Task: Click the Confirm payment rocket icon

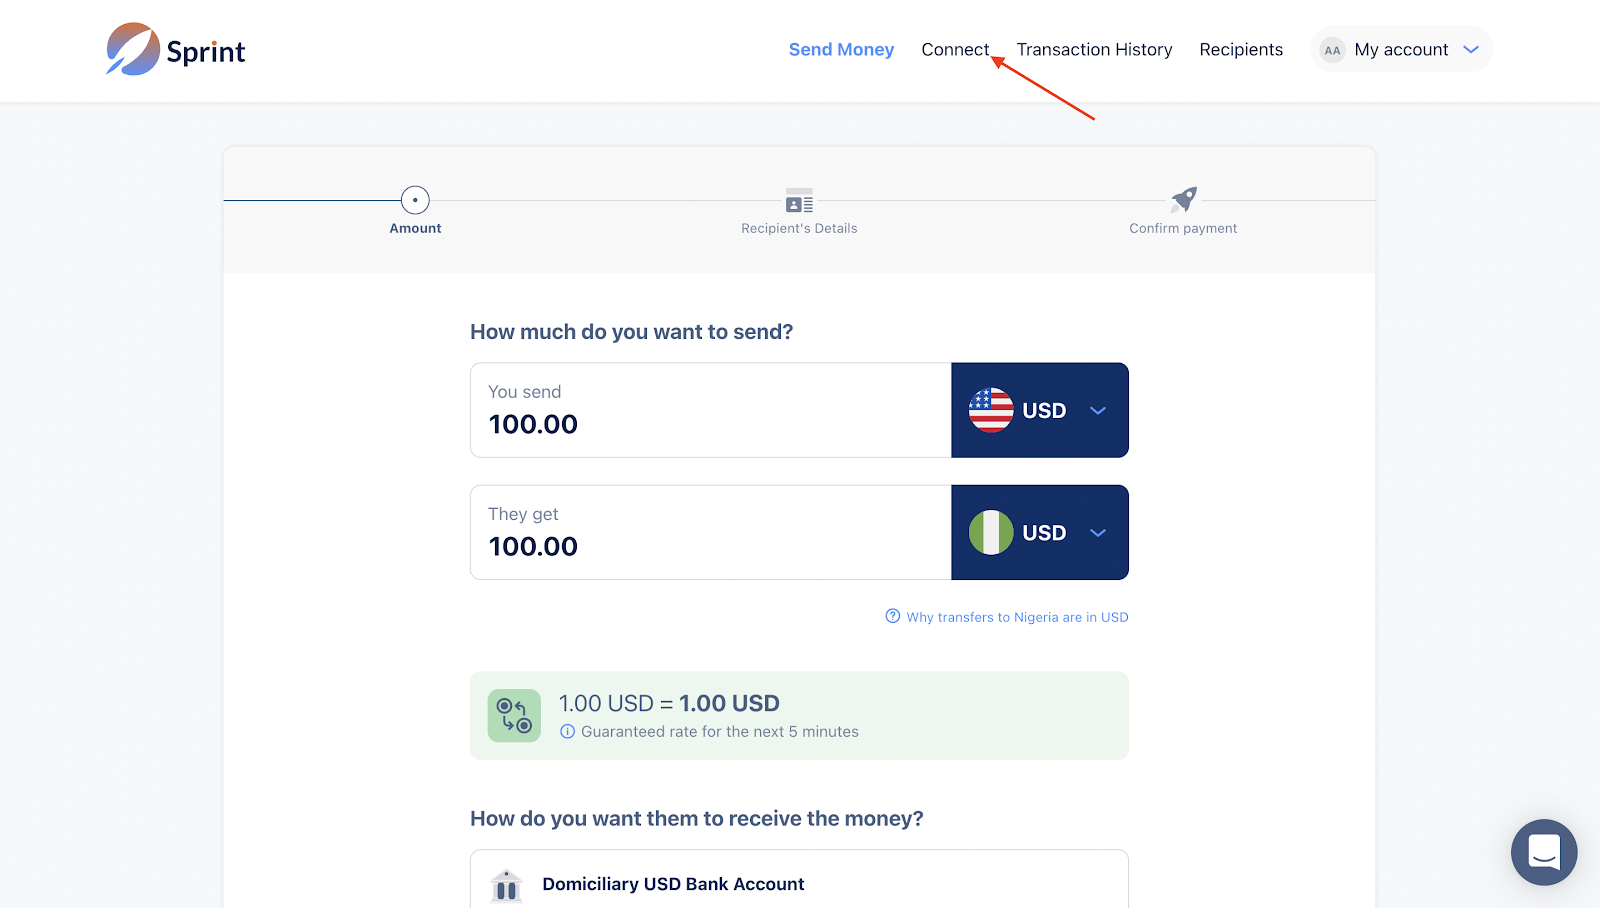Action: click(1184, 199)
